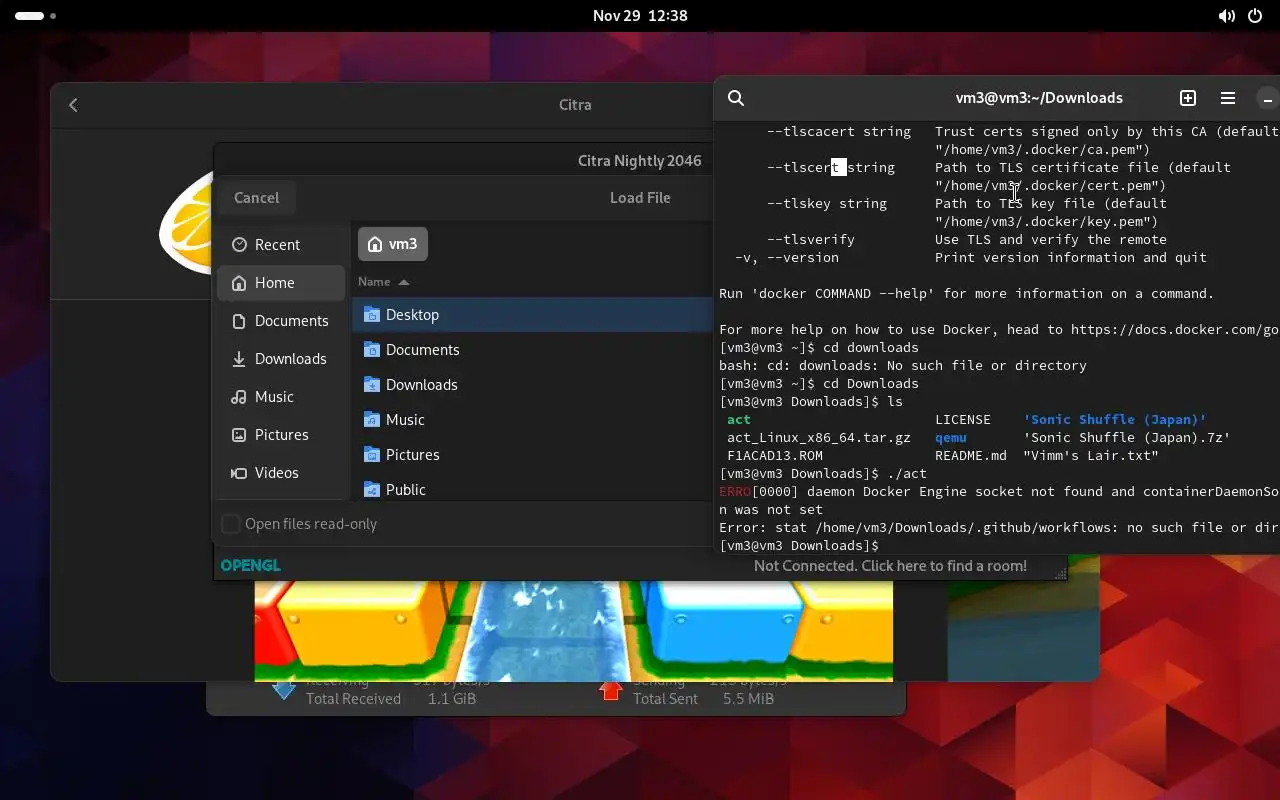Image resolution: width=1280 pixels, height=800 pixels.
Task: Click the Home icon in file dialog sidebar
Action: pyautogui.click(x=239, y=283)
